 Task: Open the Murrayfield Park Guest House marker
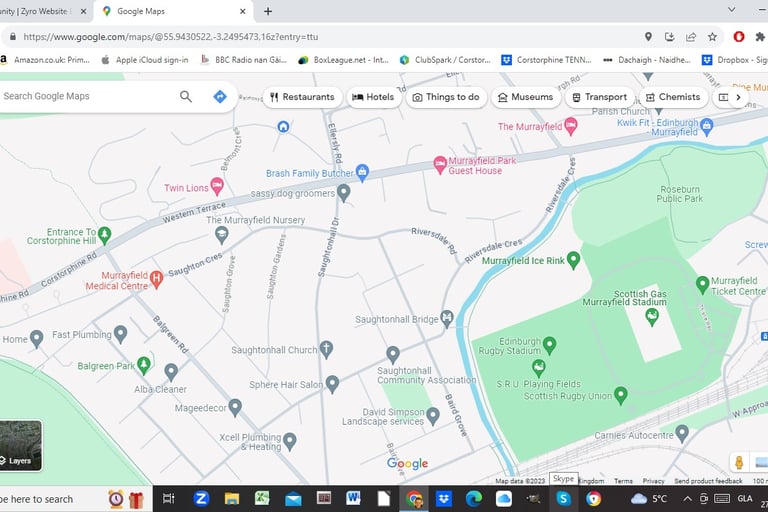coord(440,165)
